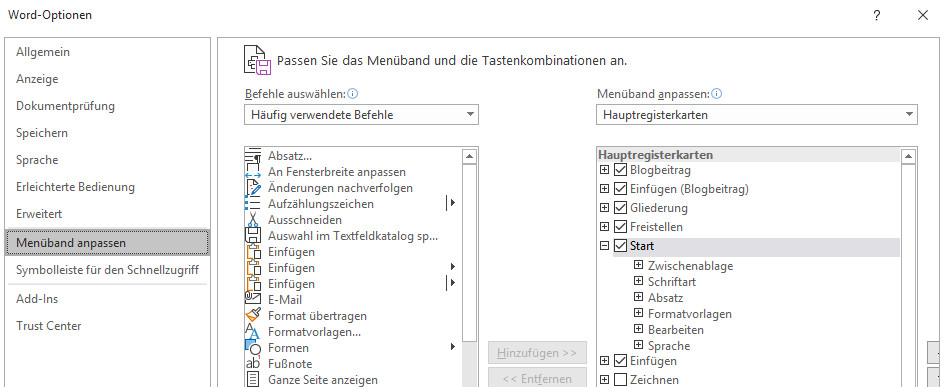The width and height of the screenshot is (946, 387).
Task: Click the Ausschneiden scissors icon
Action: pyautogui.click(x=253, y=220)
